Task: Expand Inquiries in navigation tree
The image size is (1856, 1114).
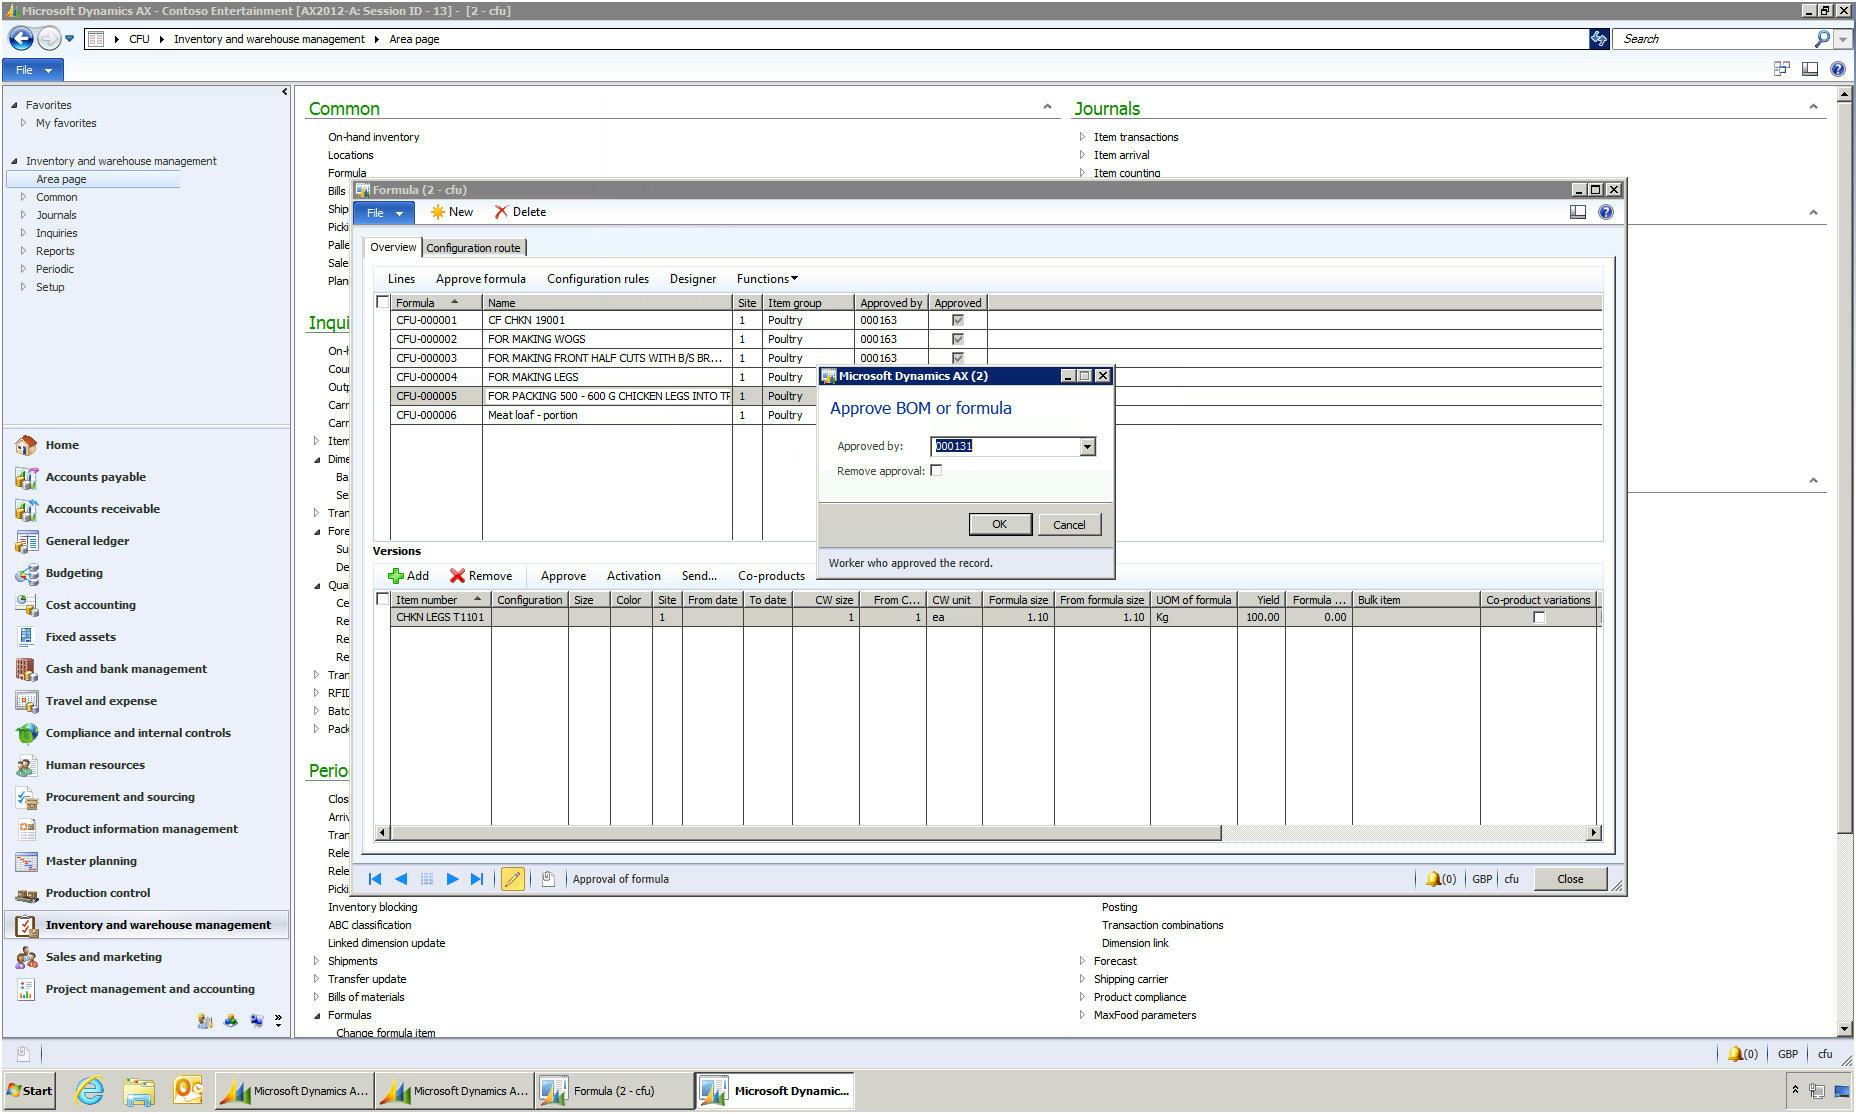Action: (x=23, y=233)
